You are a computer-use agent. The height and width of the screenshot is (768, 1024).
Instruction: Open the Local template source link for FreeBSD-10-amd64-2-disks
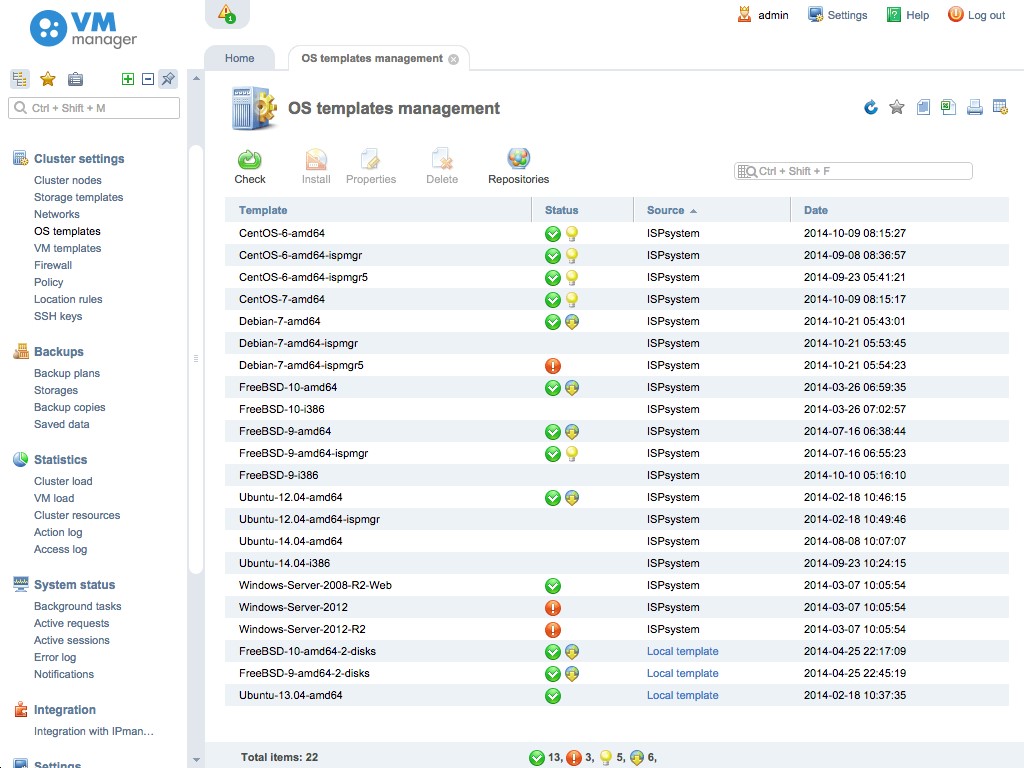(x=682, y=651)
